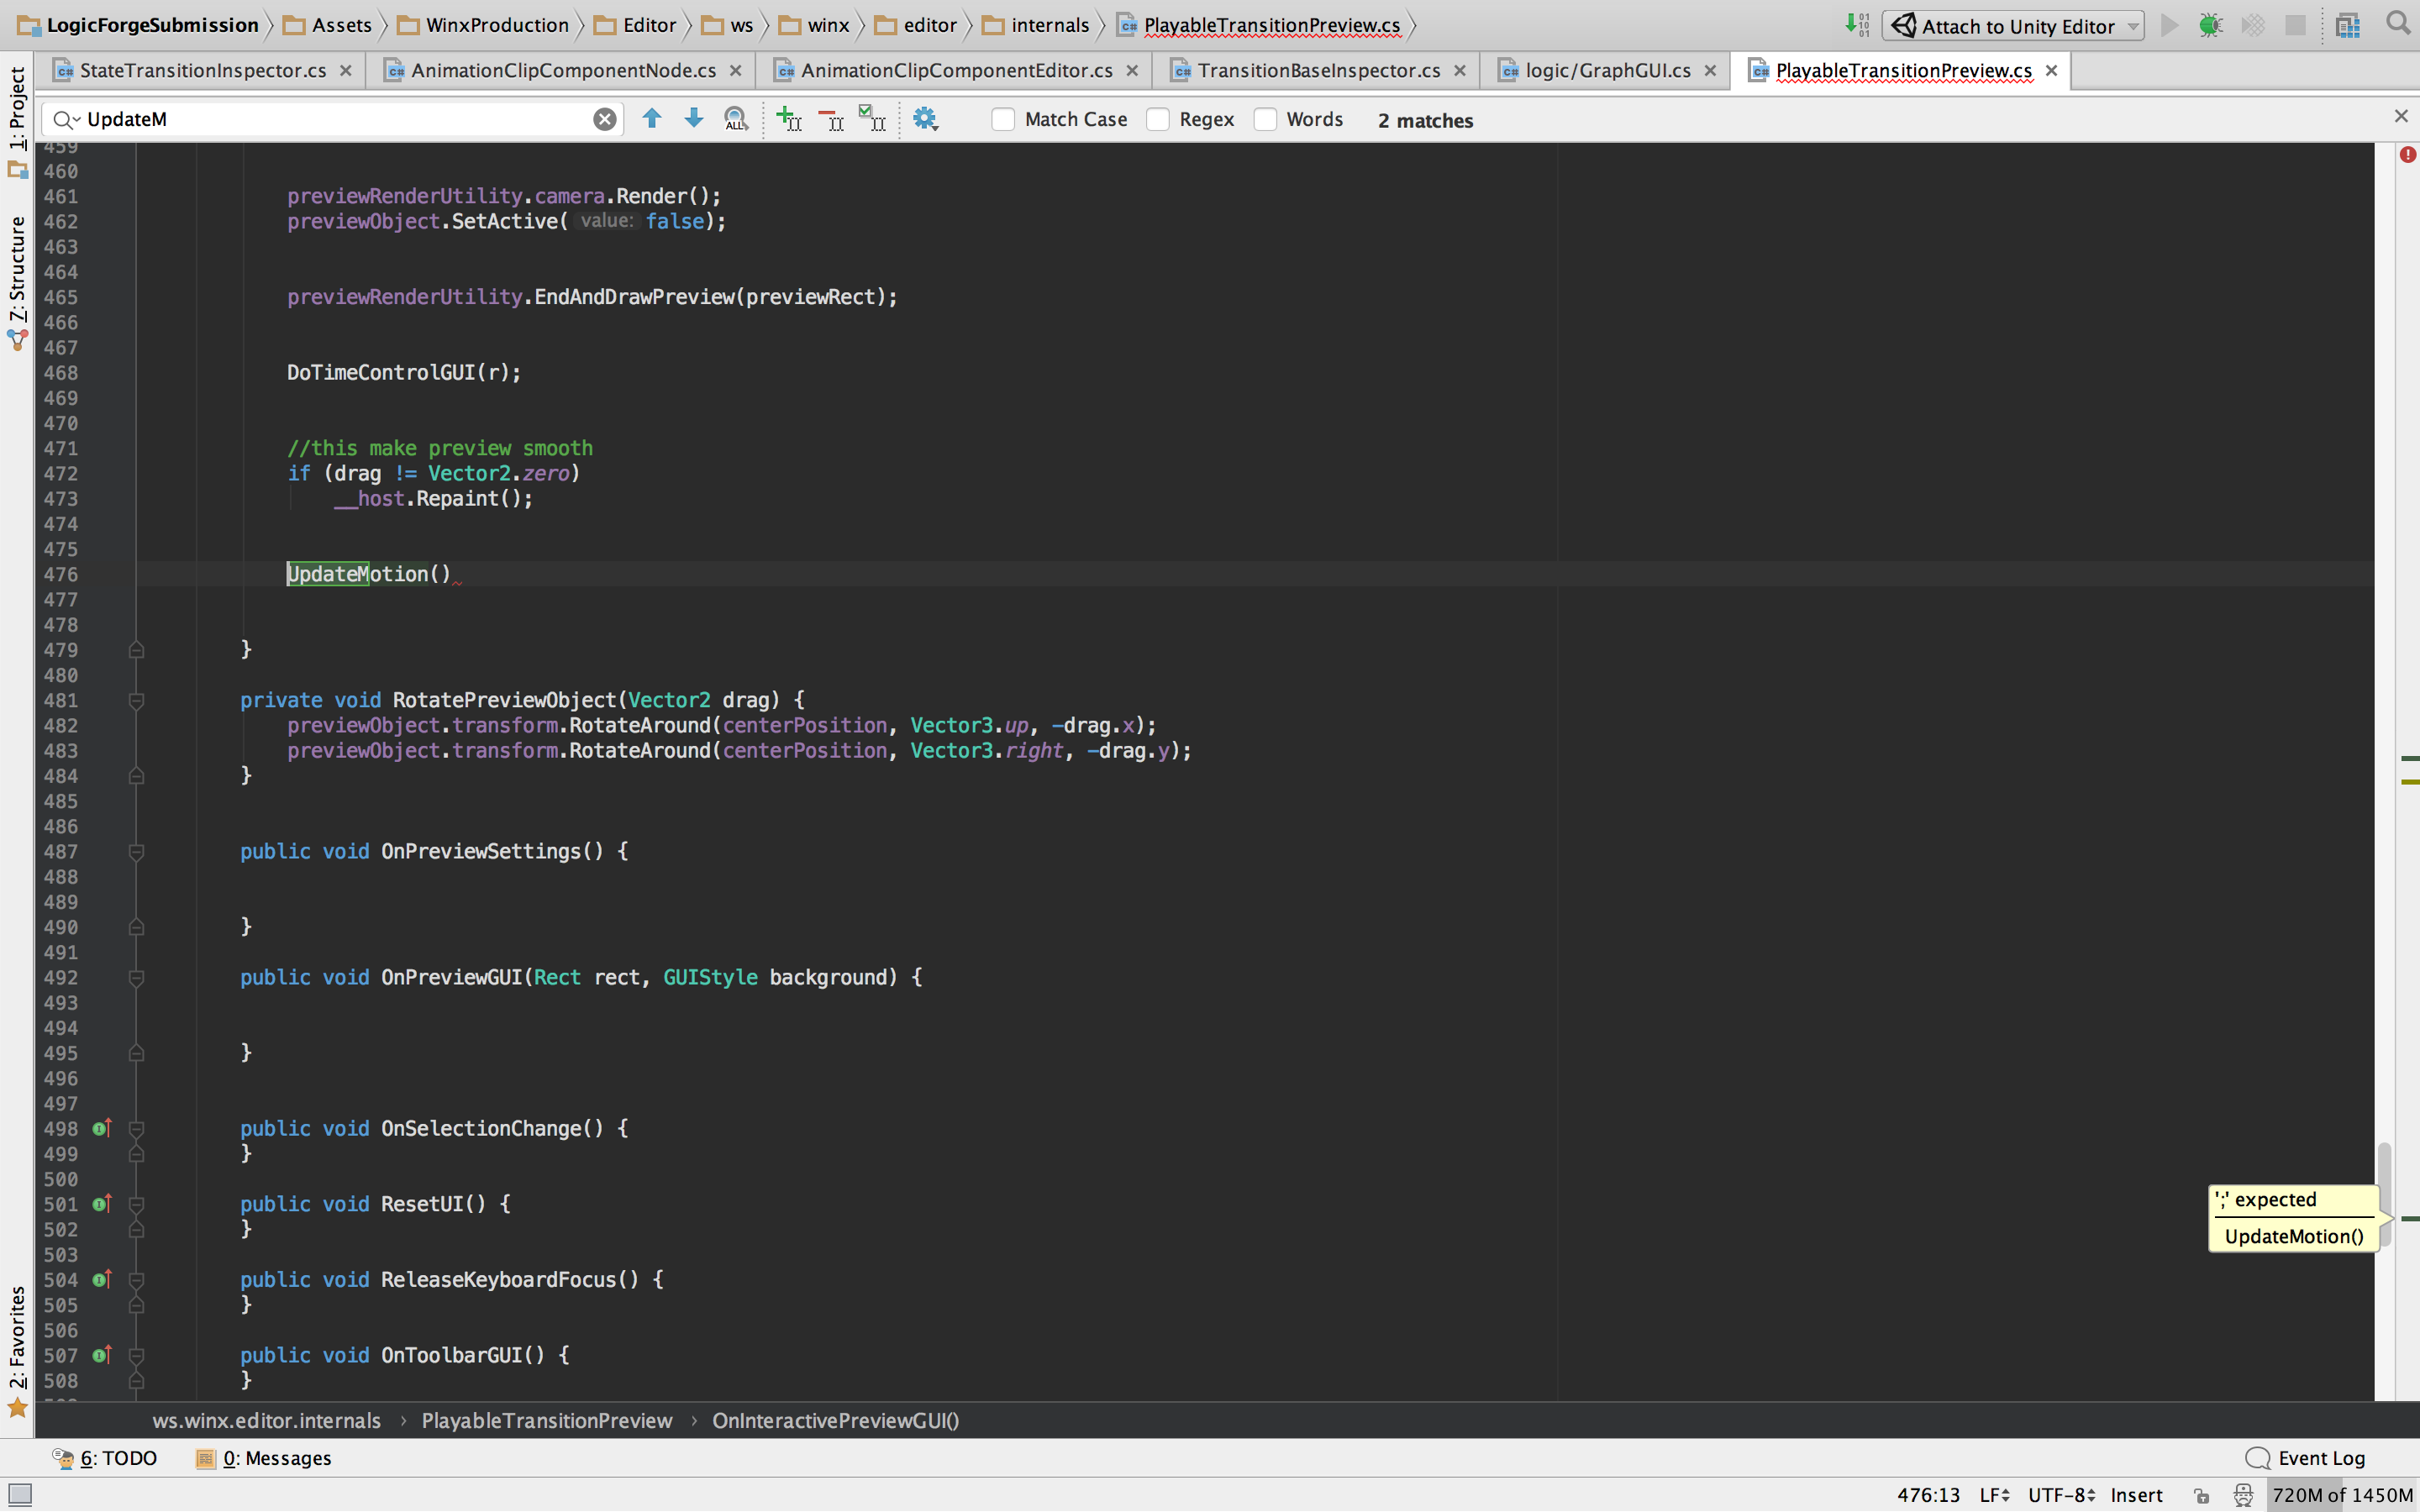
Task: Click the Search Everywhere magnifier icon
Action: (2397, 24)
